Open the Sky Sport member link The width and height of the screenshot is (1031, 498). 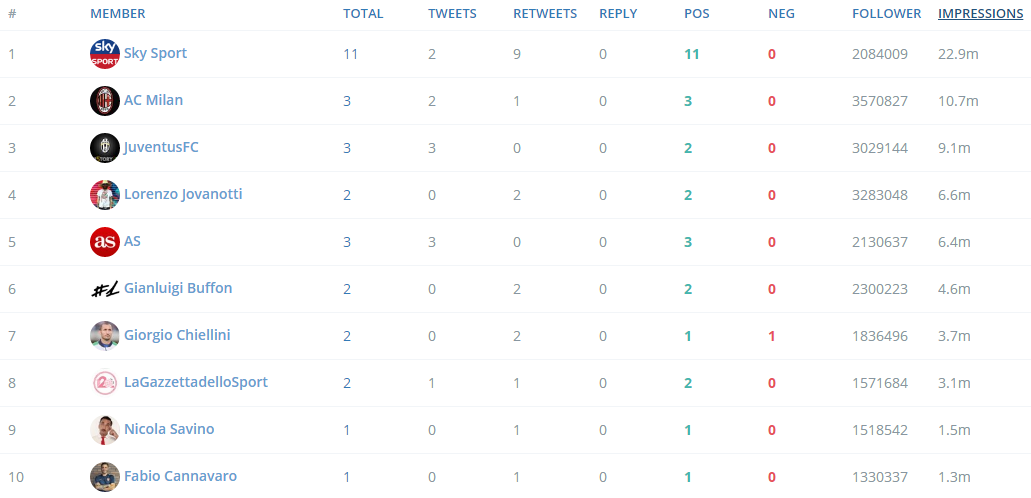coord(155,53)
